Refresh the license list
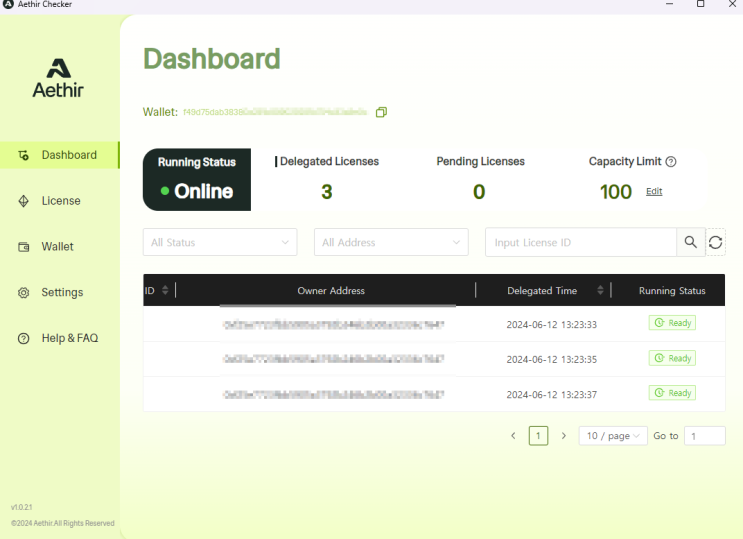 pos(715,242)
